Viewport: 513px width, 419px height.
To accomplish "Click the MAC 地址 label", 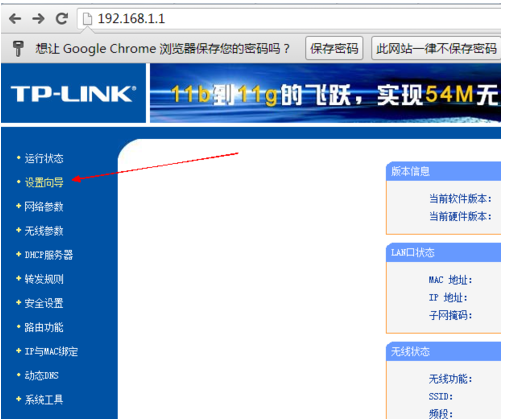I will point(451,280).
